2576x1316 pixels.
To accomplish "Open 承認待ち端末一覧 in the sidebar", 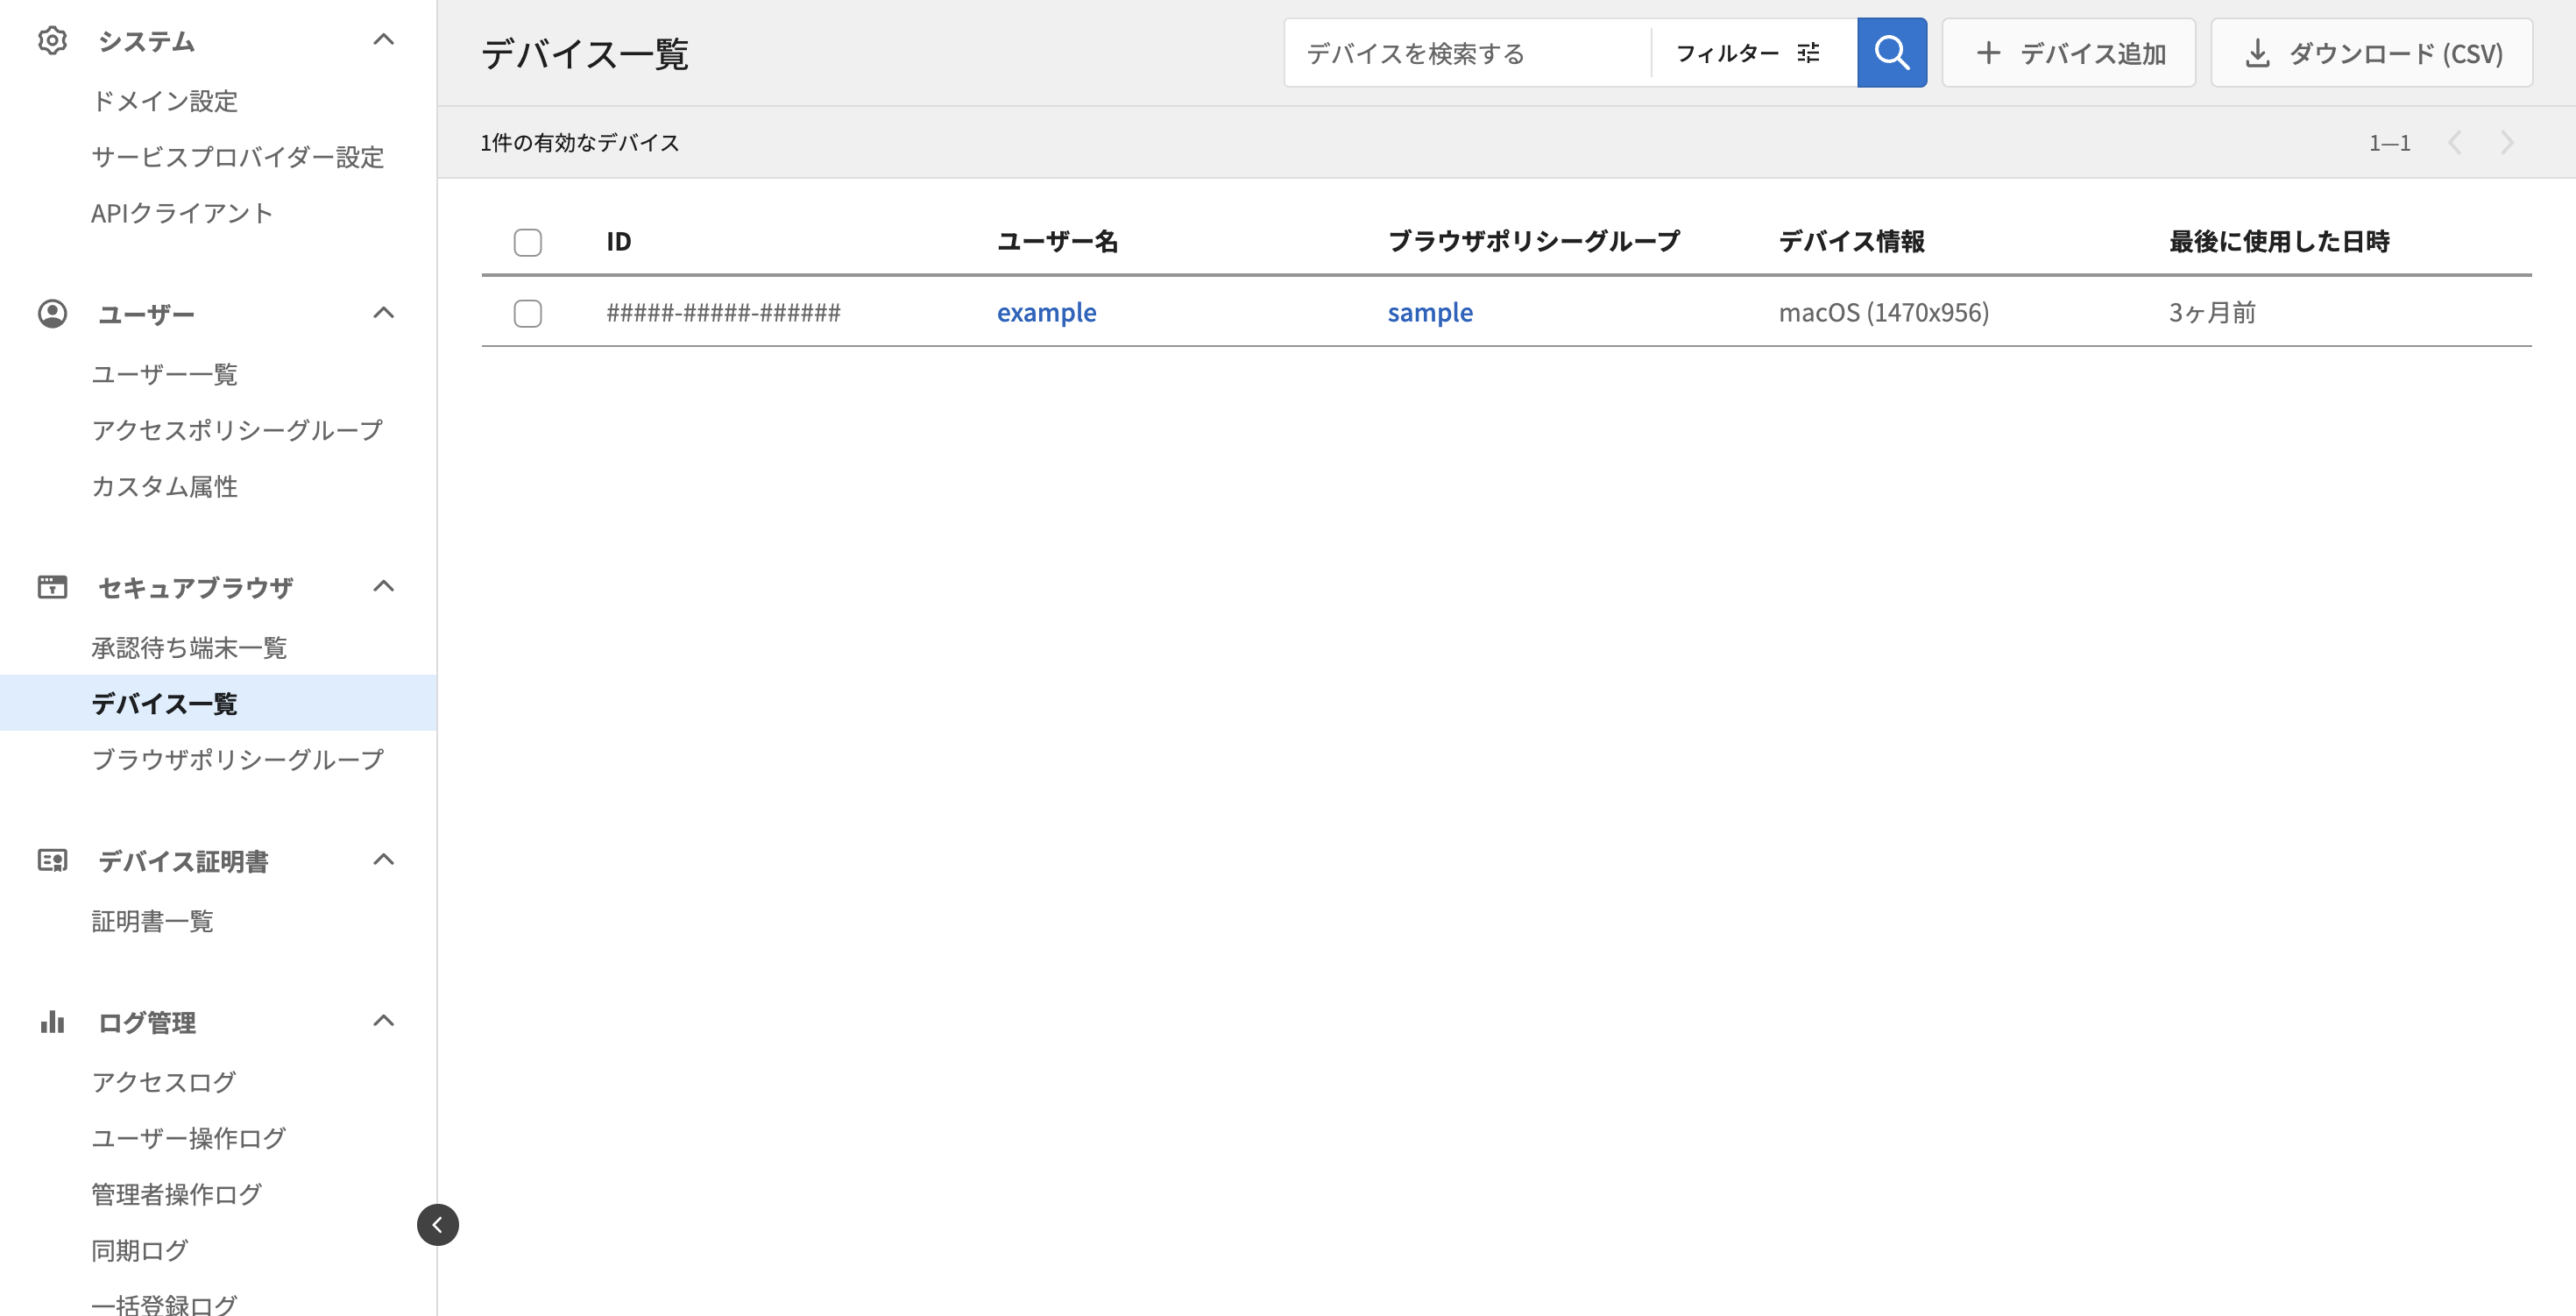I will click(189, 648).
